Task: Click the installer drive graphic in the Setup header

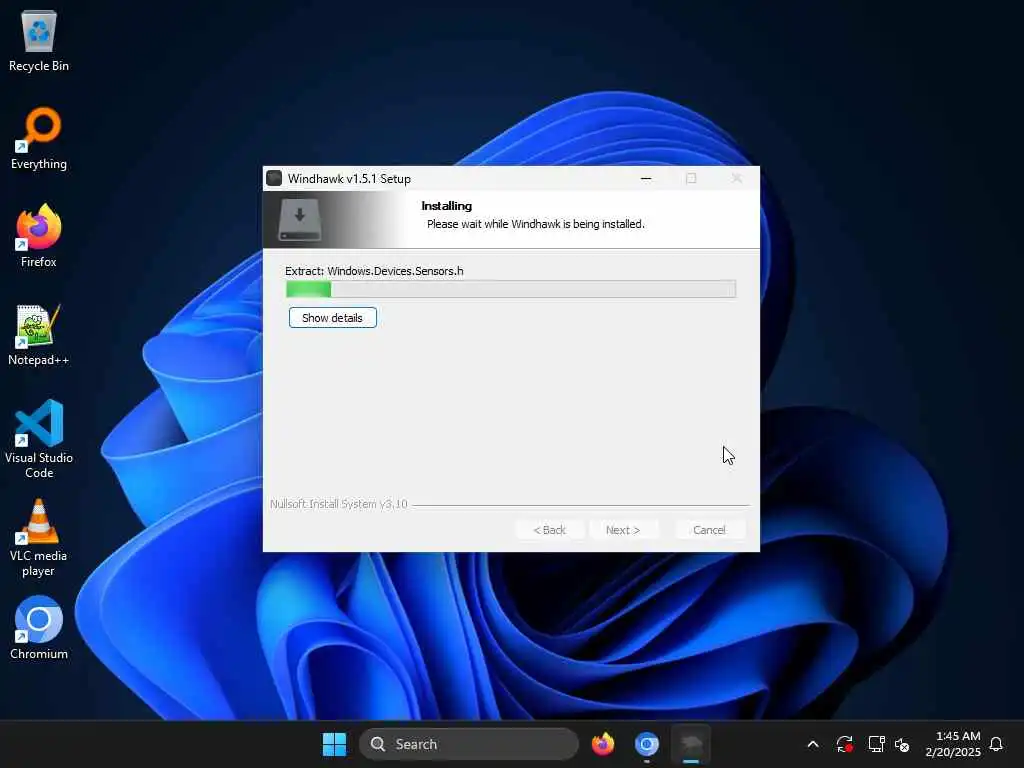Action: coord(300,220)
